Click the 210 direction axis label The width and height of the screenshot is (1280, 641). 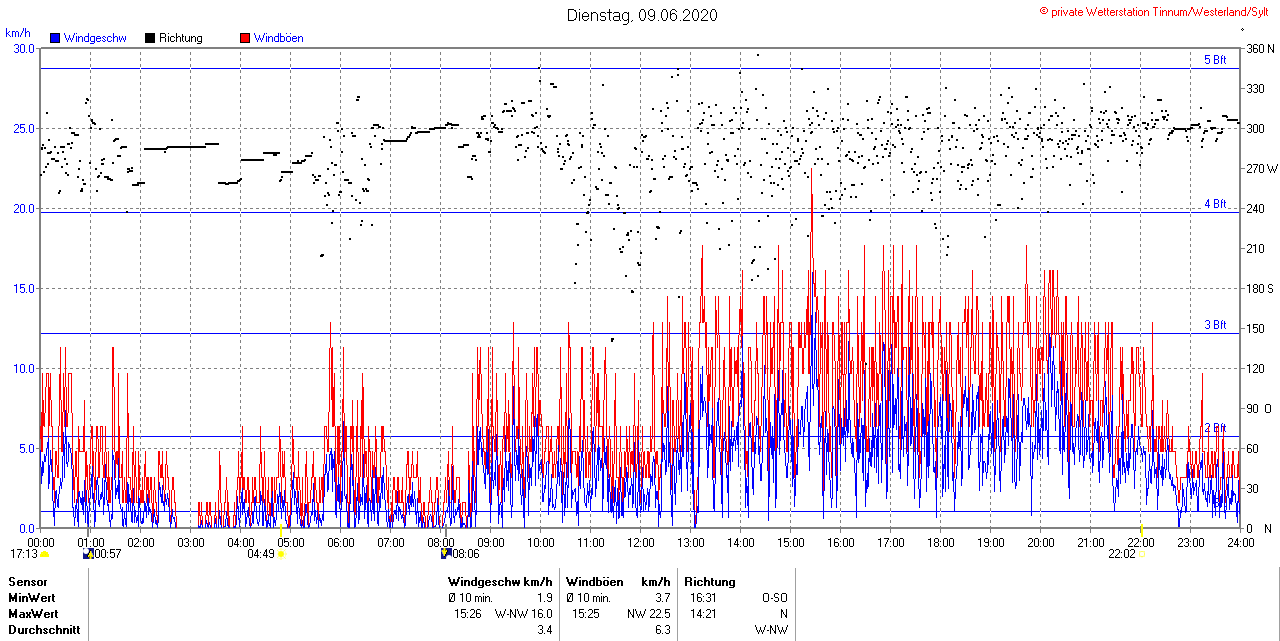[1255, 248]
